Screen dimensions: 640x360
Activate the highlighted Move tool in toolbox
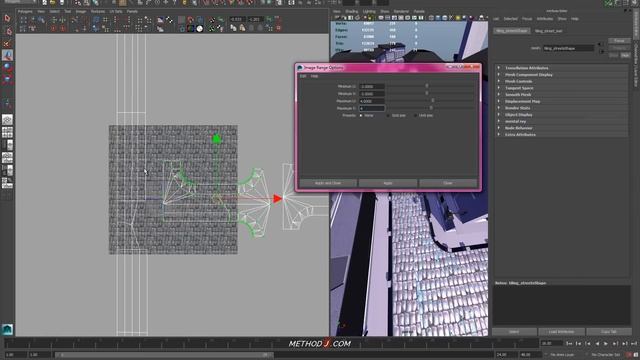[x=7, y=55]
